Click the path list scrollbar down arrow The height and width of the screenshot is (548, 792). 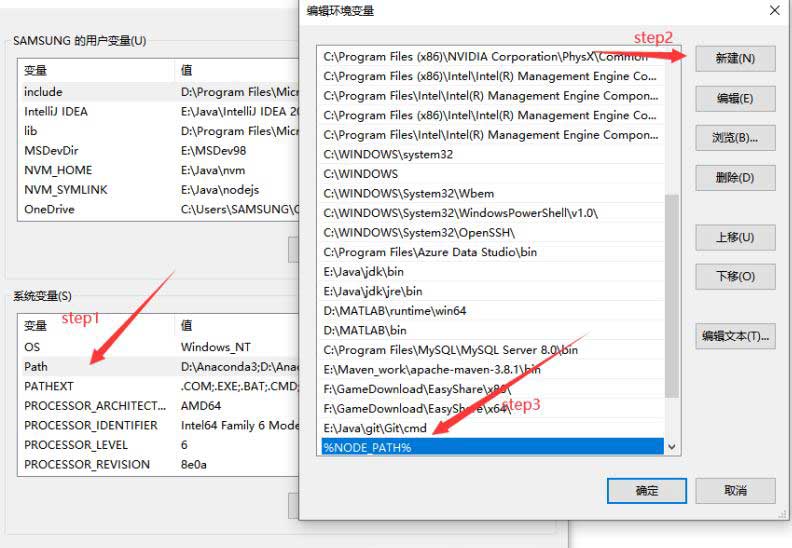tap(672, 447)
